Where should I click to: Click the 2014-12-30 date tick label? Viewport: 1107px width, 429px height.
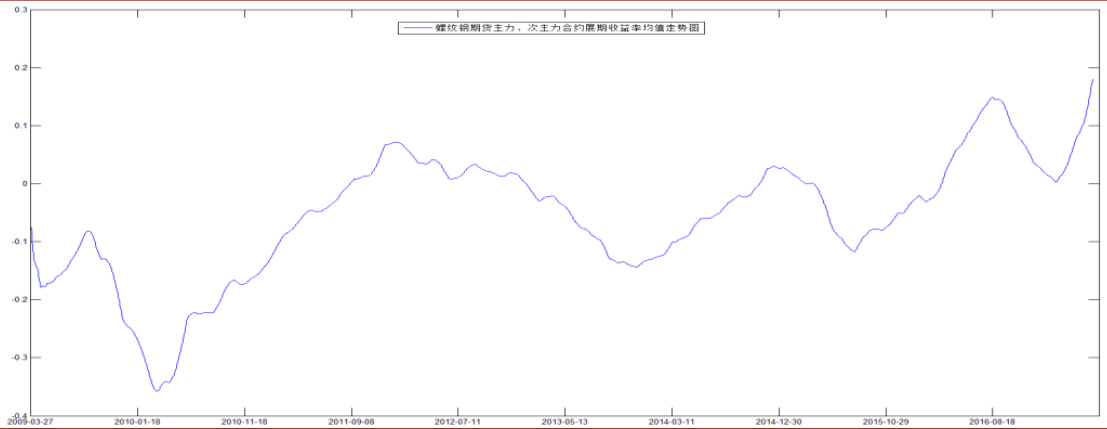[779, 423]
